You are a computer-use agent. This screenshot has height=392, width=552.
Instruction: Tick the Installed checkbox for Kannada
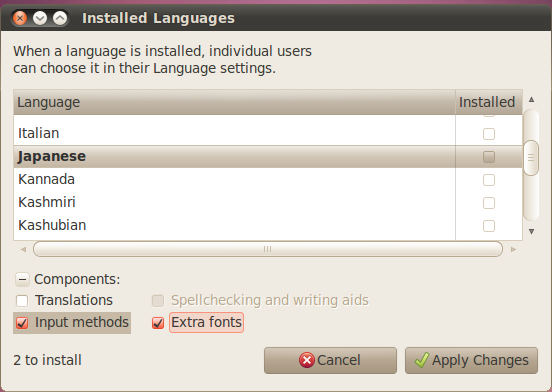489,180
